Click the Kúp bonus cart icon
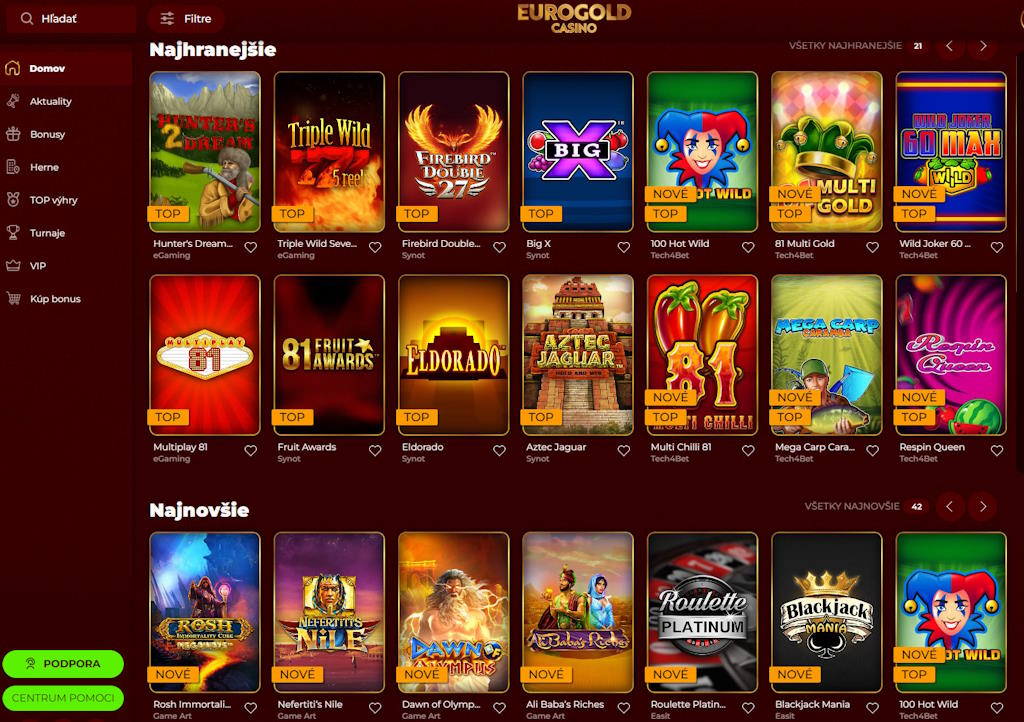1024x722 pixels. (x=13, y=298)
